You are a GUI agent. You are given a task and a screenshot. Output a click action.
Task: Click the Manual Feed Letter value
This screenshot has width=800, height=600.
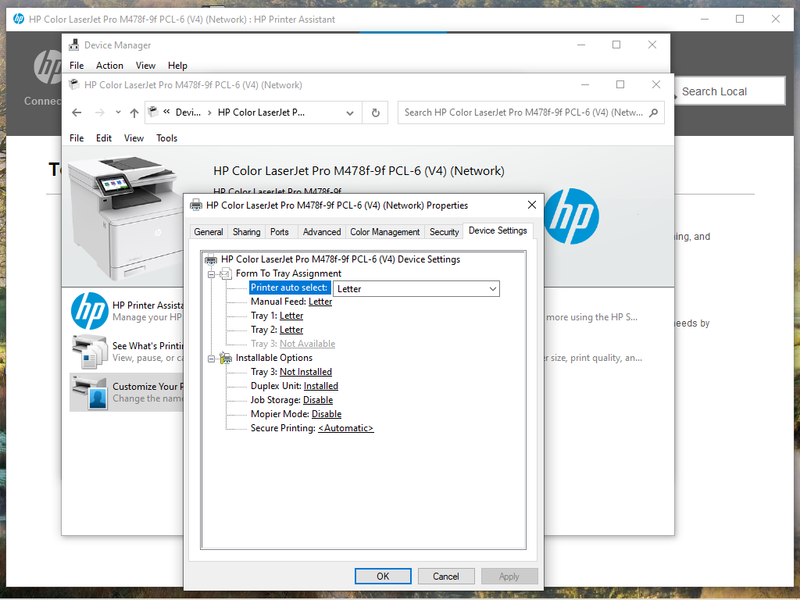(x=320, y=302)
